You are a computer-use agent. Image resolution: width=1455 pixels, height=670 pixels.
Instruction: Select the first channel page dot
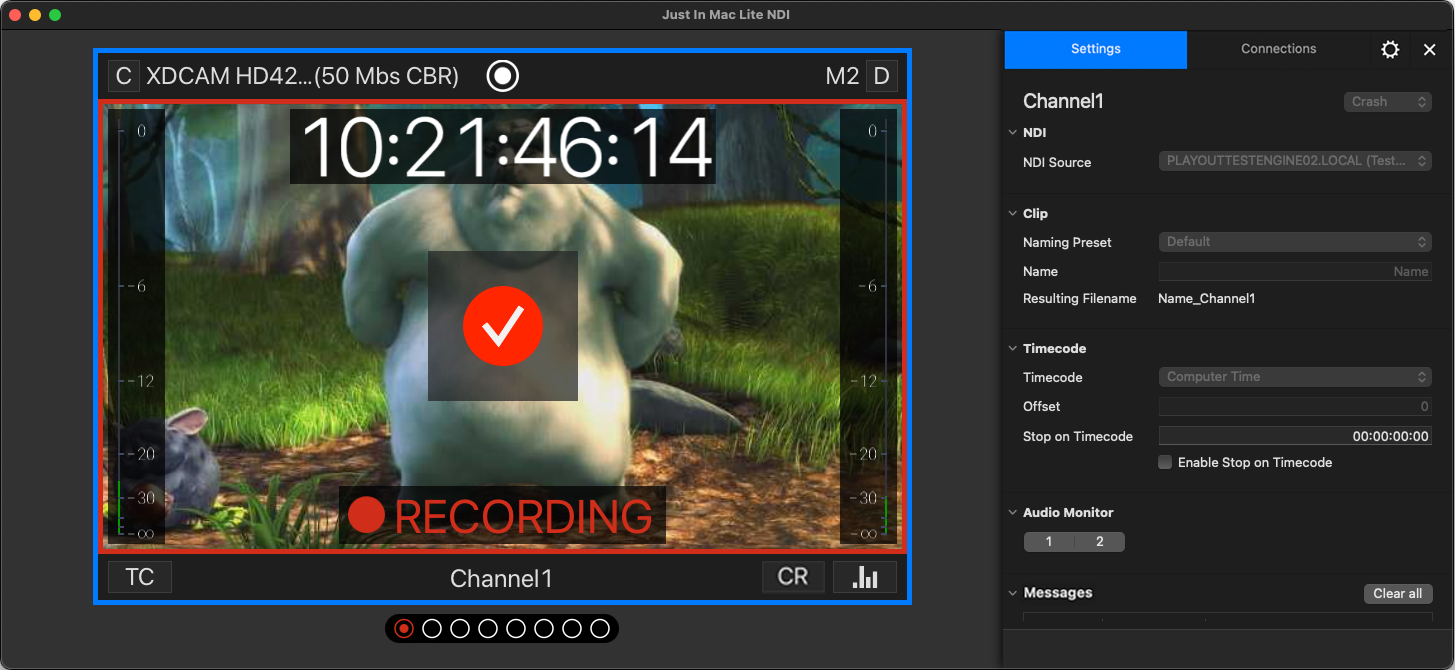[404, 628]
